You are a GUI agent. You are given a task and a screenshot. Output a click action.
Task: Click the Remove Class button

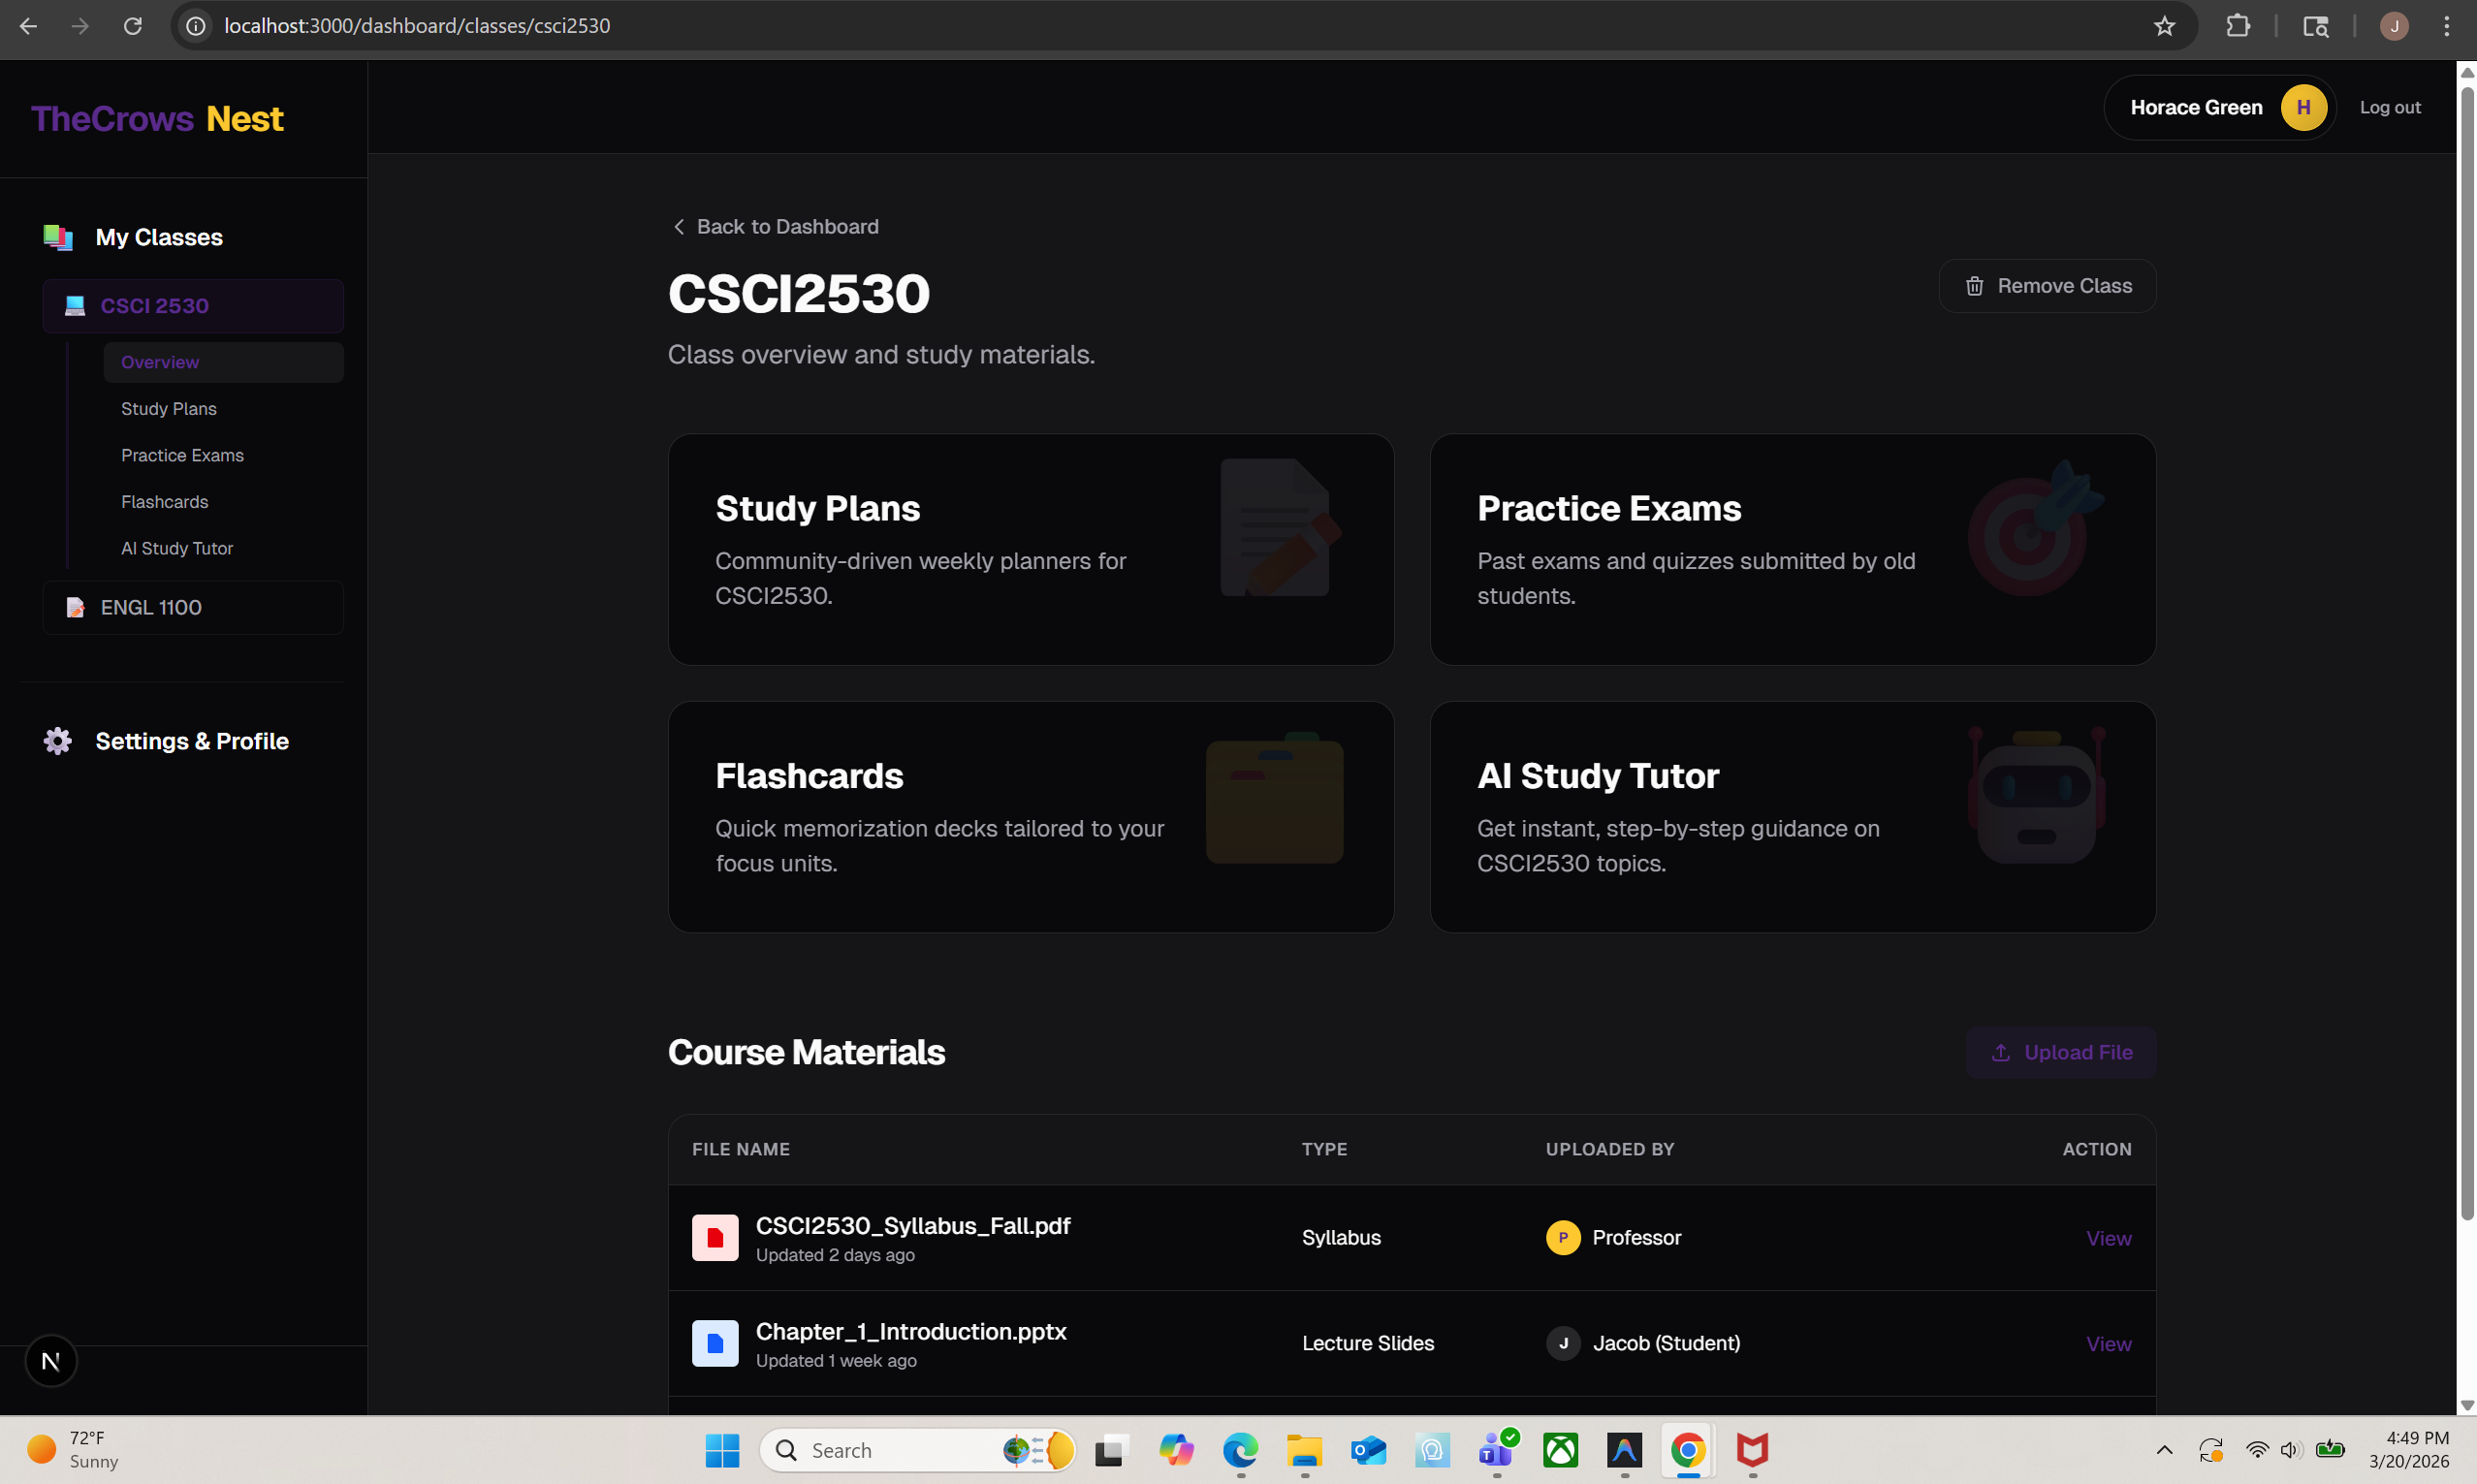tap(2047, 286)
